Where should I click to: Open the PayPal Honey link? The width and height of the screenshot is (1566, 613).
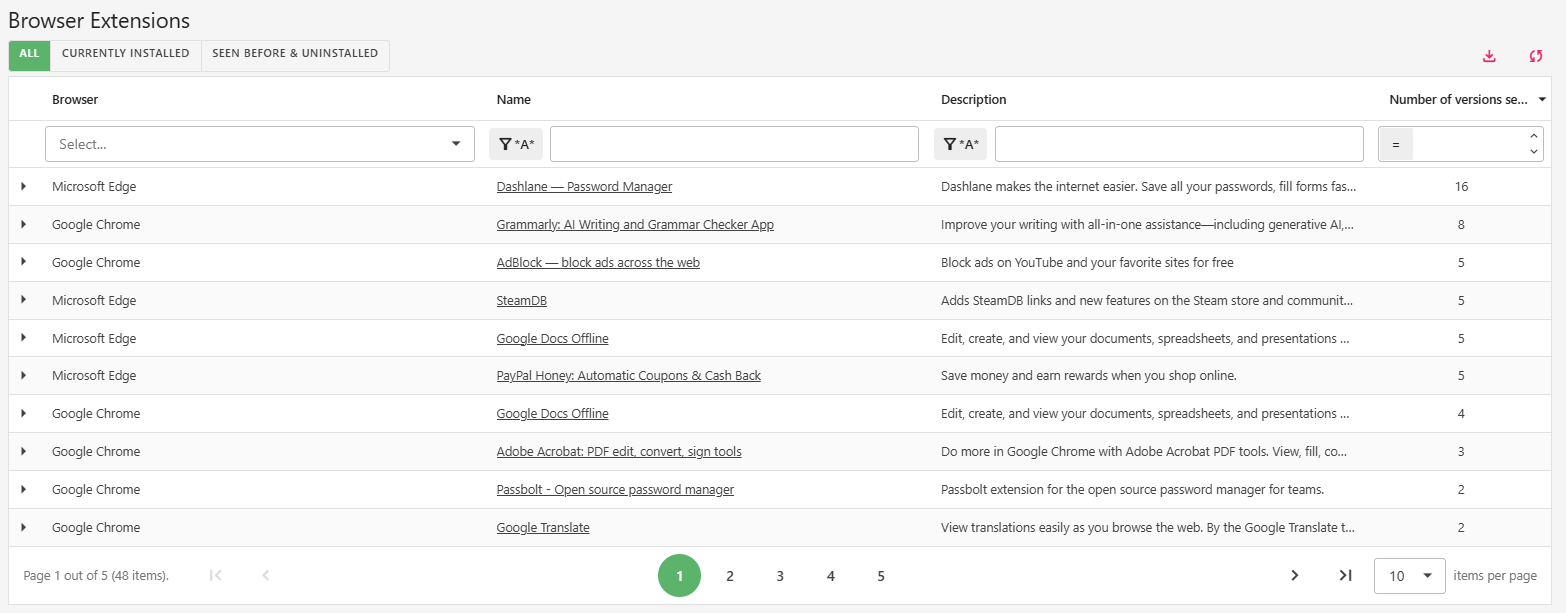[x=629, y=376]
